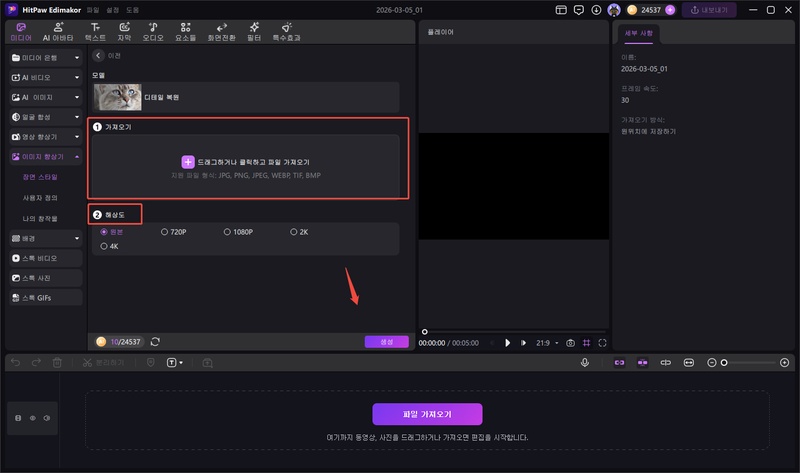Open the 설정 menu in title bar
The image size is (800, 473).
(113, 10)
